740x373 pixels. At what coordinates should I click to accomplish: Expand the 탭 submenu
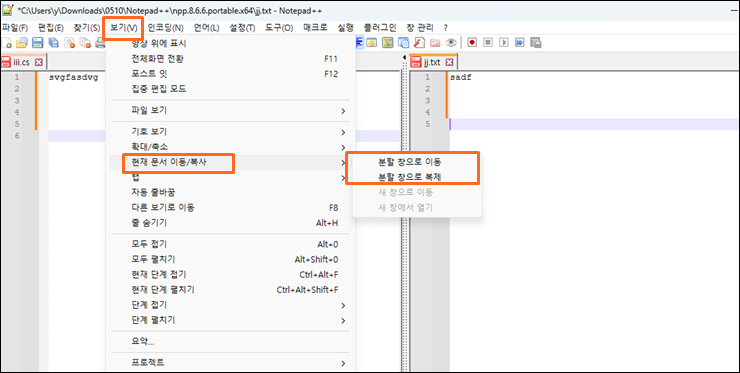pos(230,178)
